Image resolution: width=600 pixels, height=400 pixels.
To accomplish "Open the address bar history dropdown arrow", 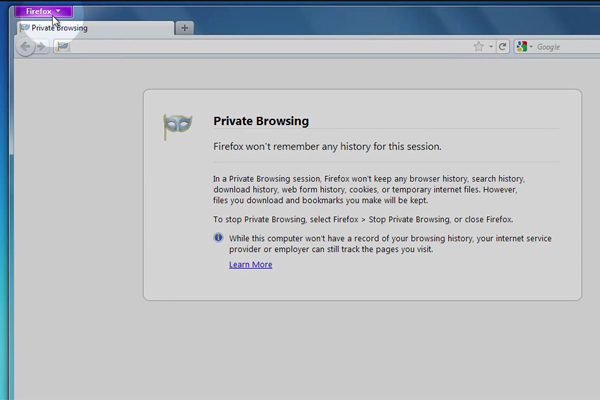I will tap(491, 47).
